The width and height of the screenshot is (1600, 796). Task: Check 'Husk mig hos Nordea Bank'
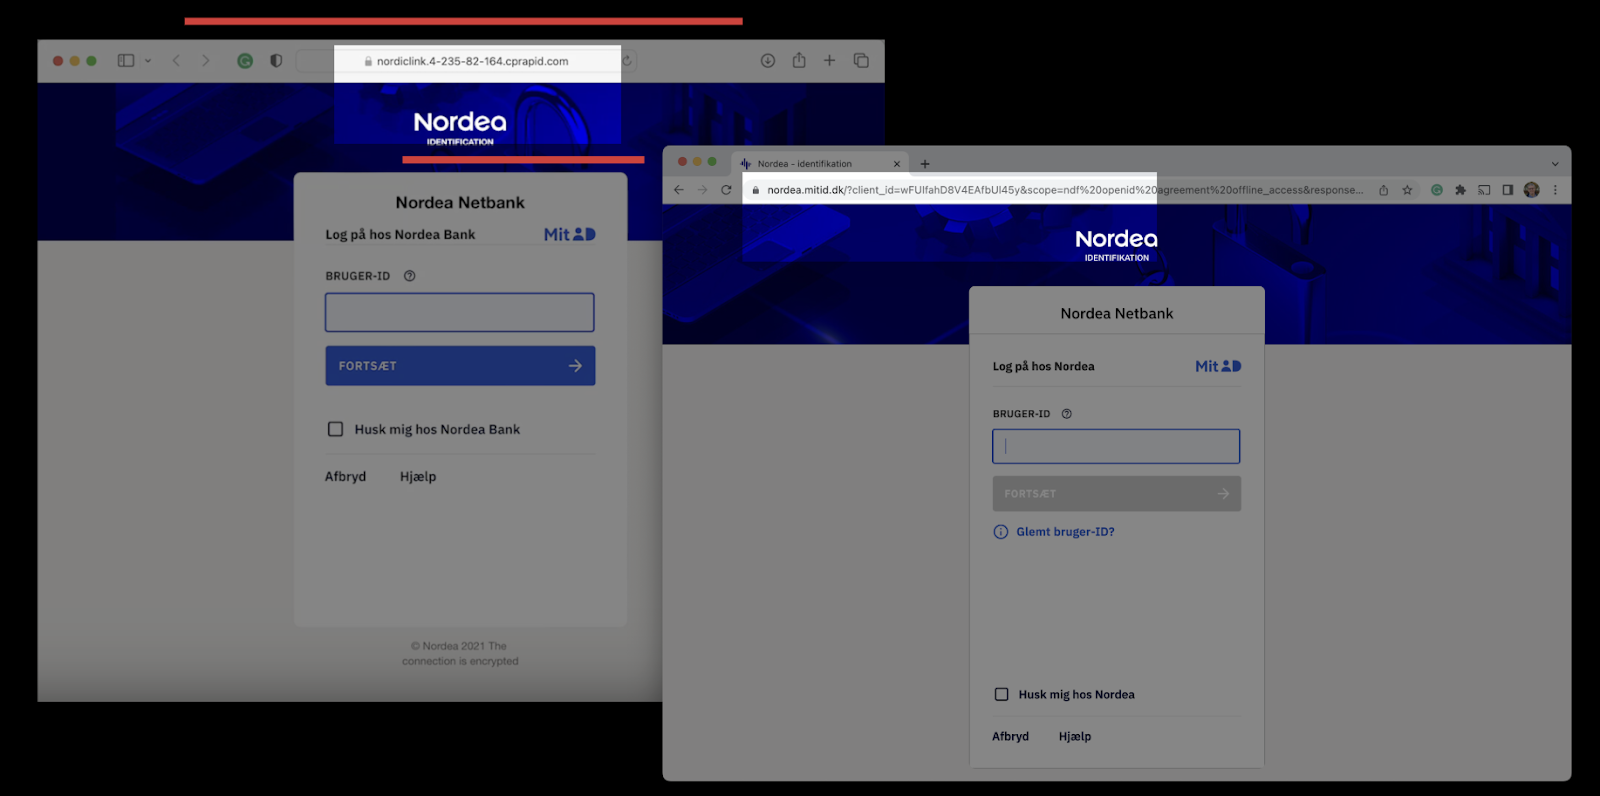[x=336, y=429]
